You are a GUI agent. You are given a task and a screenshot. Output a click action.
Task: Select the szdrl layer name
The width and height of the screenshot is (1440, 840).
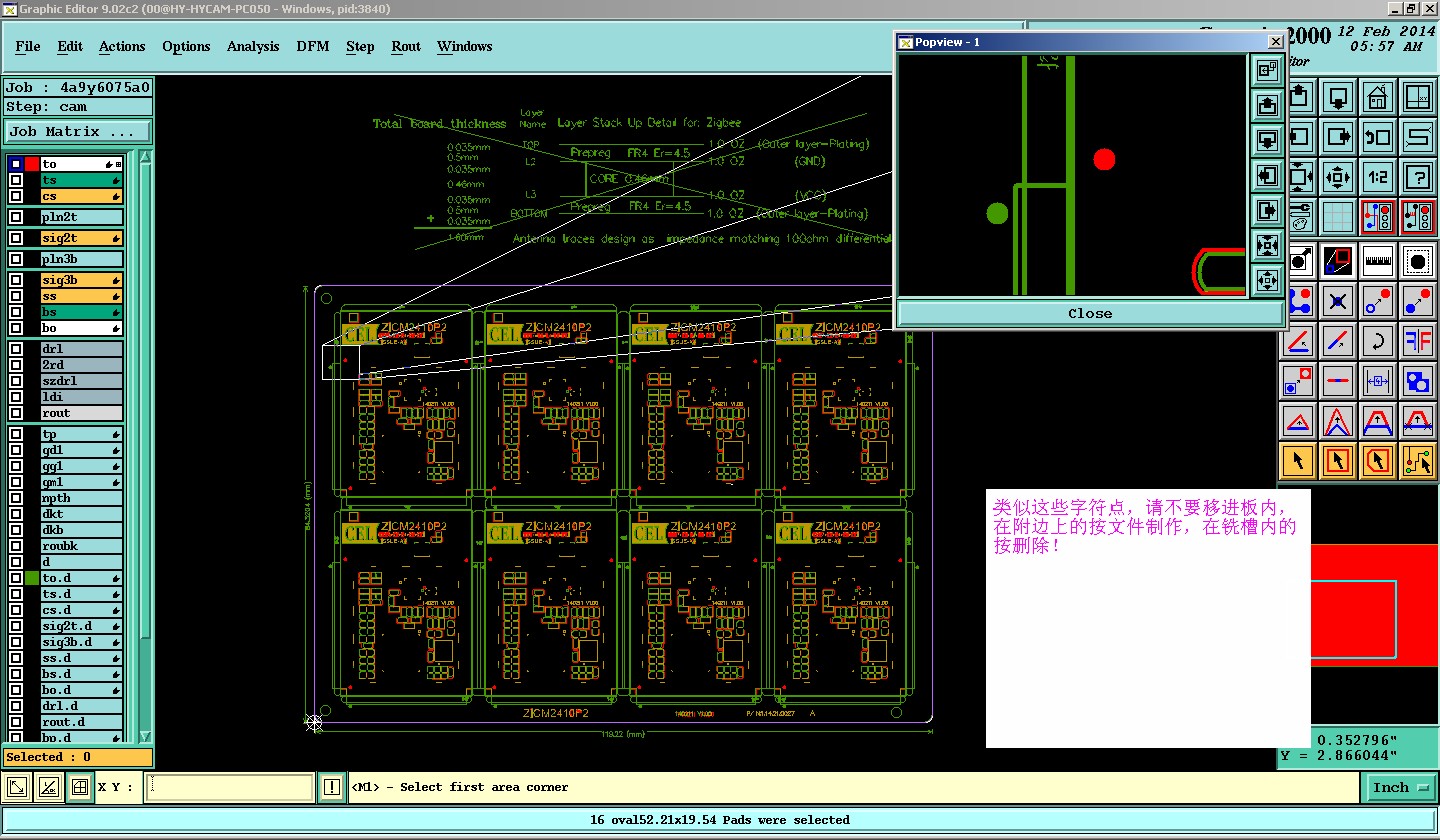tap(82, 381)
